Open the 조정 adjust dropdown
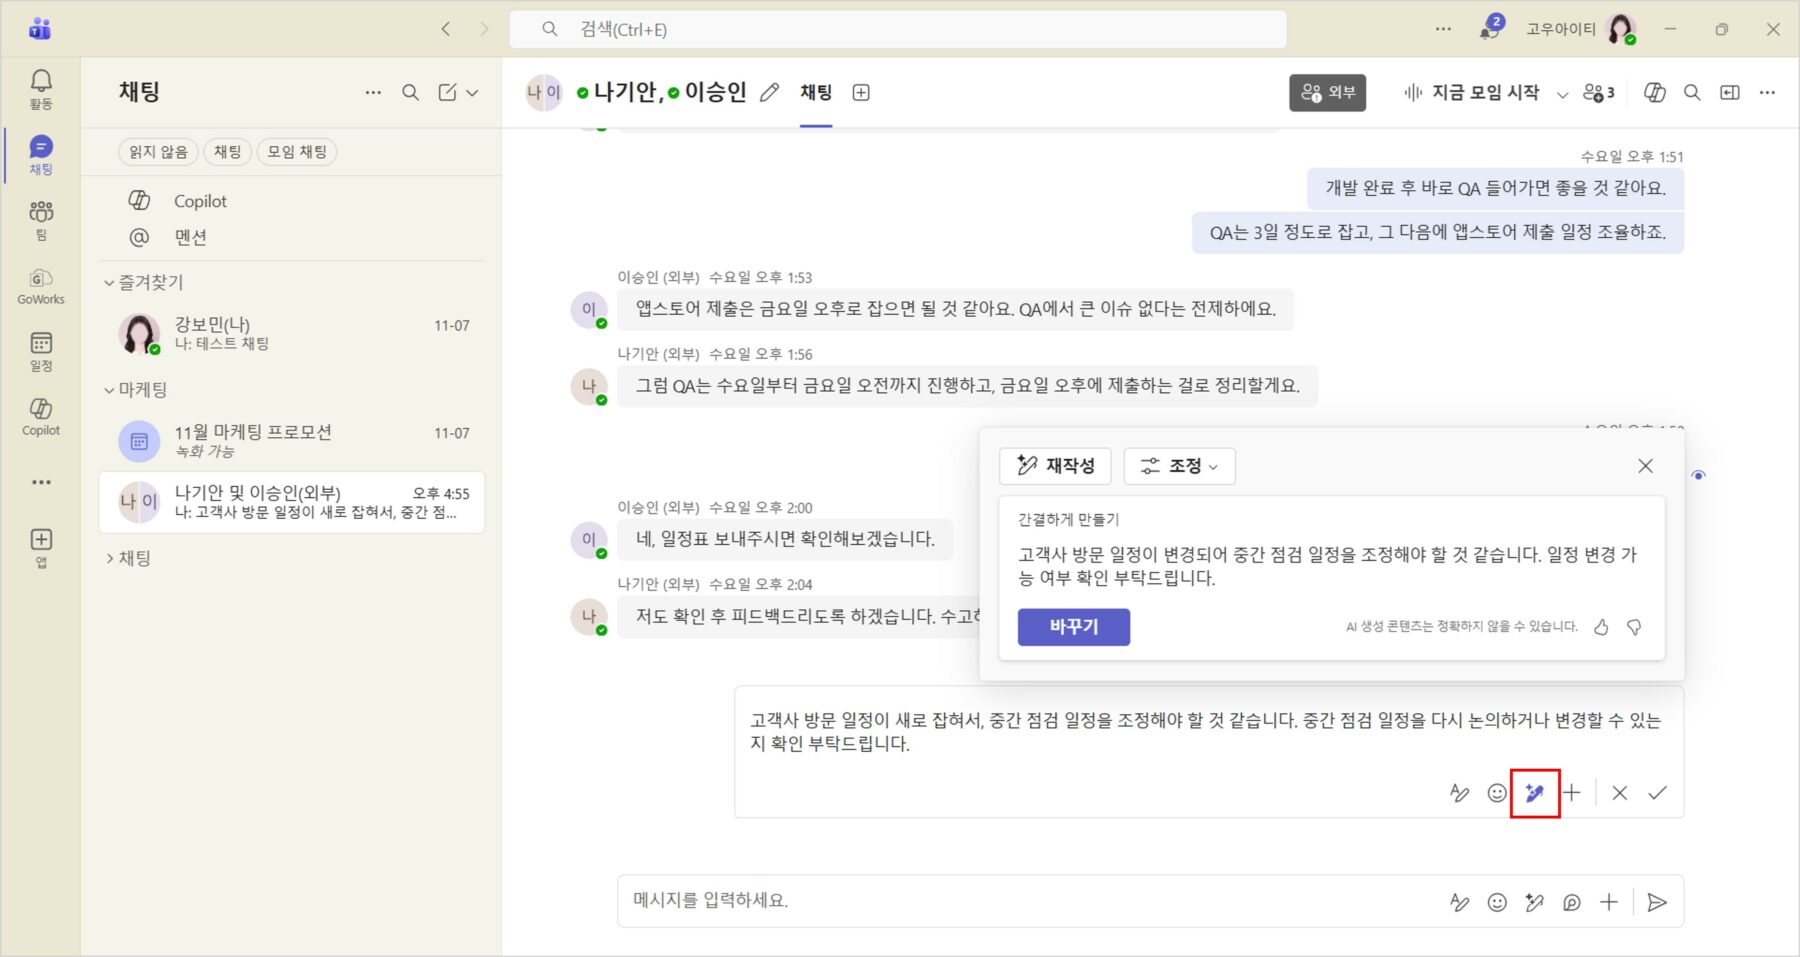 tap(1179, 466)
